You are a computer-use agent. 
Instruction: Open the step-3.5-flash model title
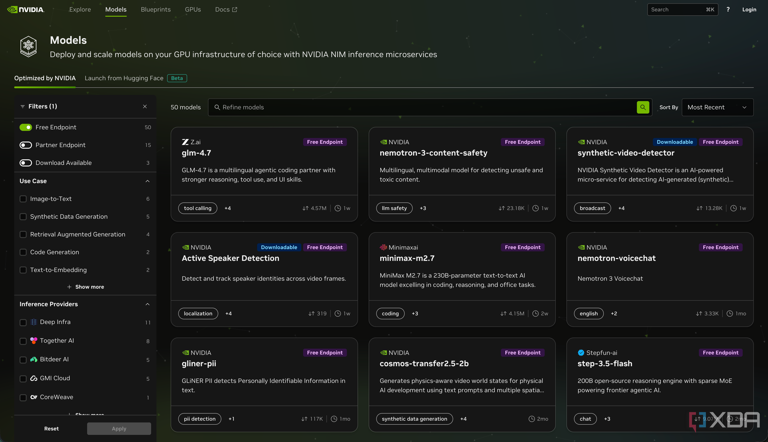pos(604,364)
